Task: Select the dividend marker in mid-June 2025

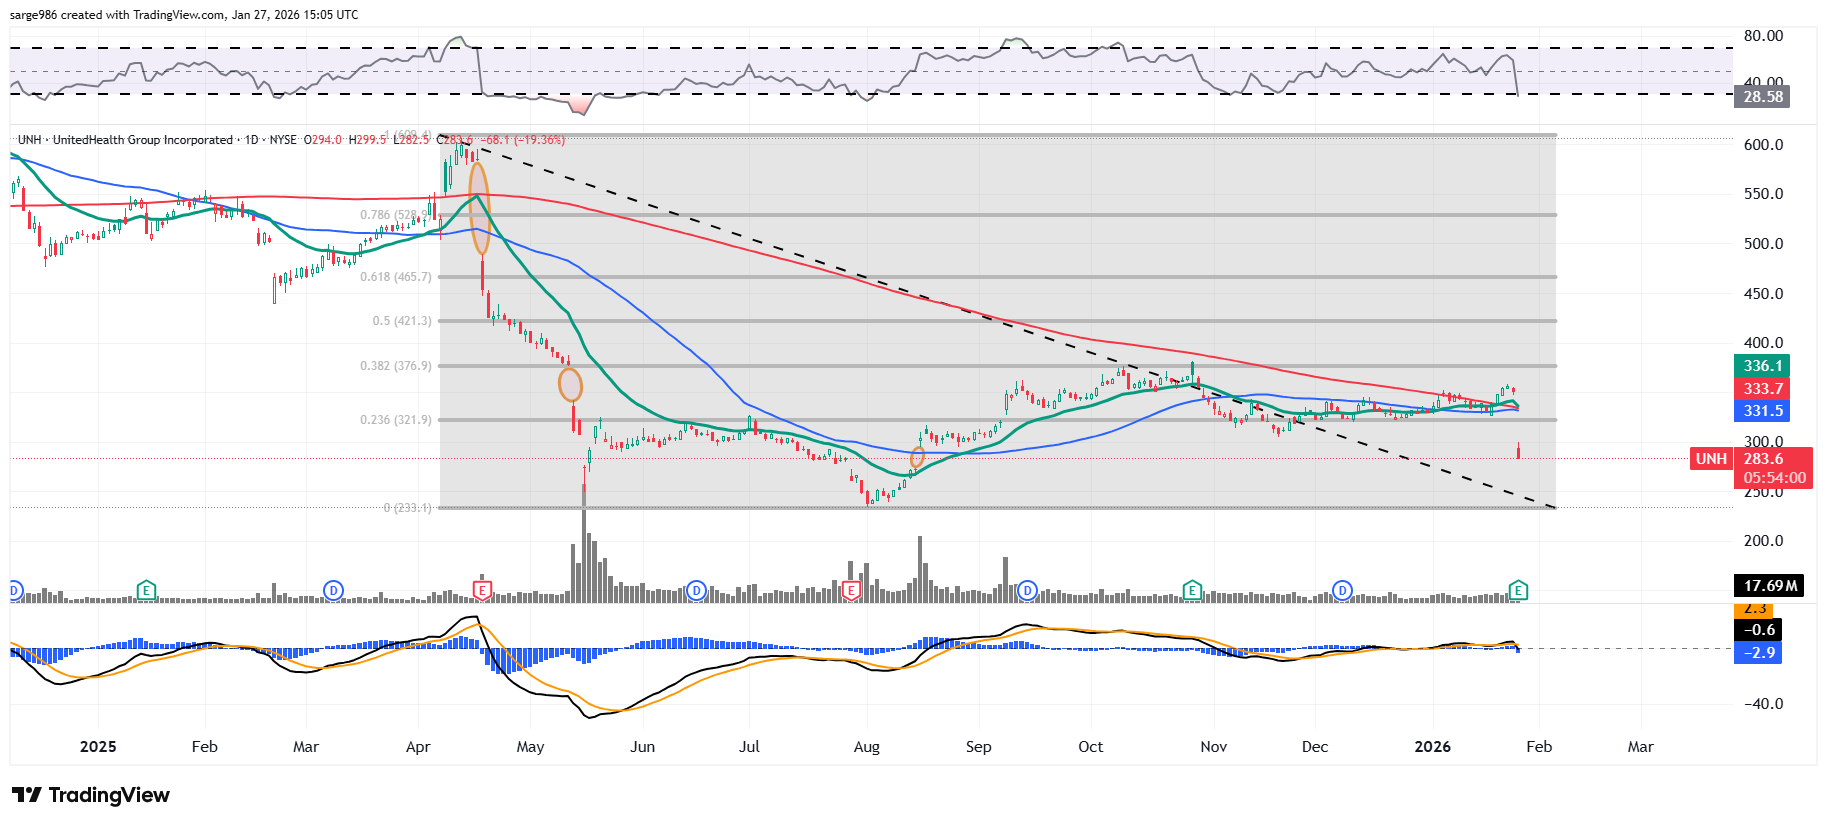Action: pyautogui.click(x=696, y=590)
